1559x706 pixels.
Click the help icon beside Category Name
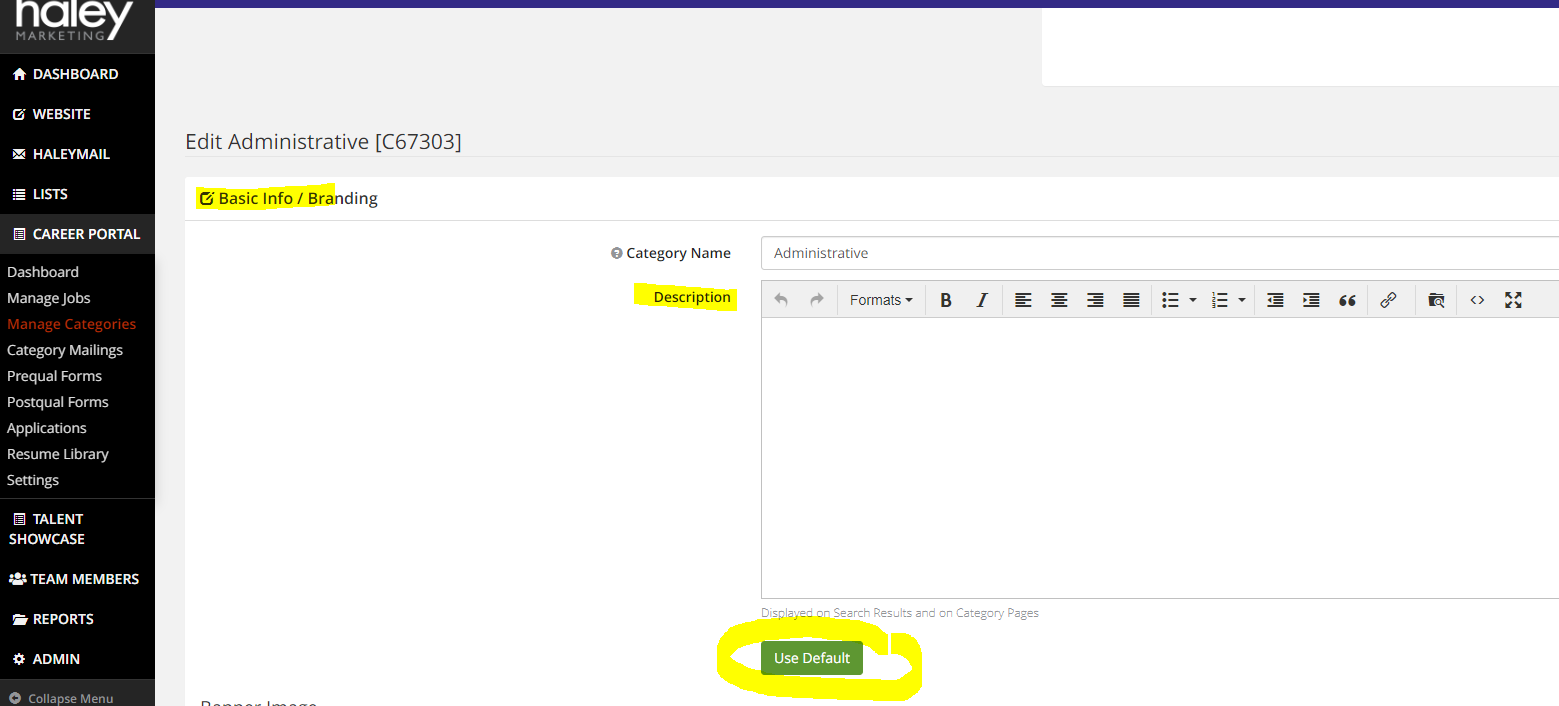click(x=617, y=254)
